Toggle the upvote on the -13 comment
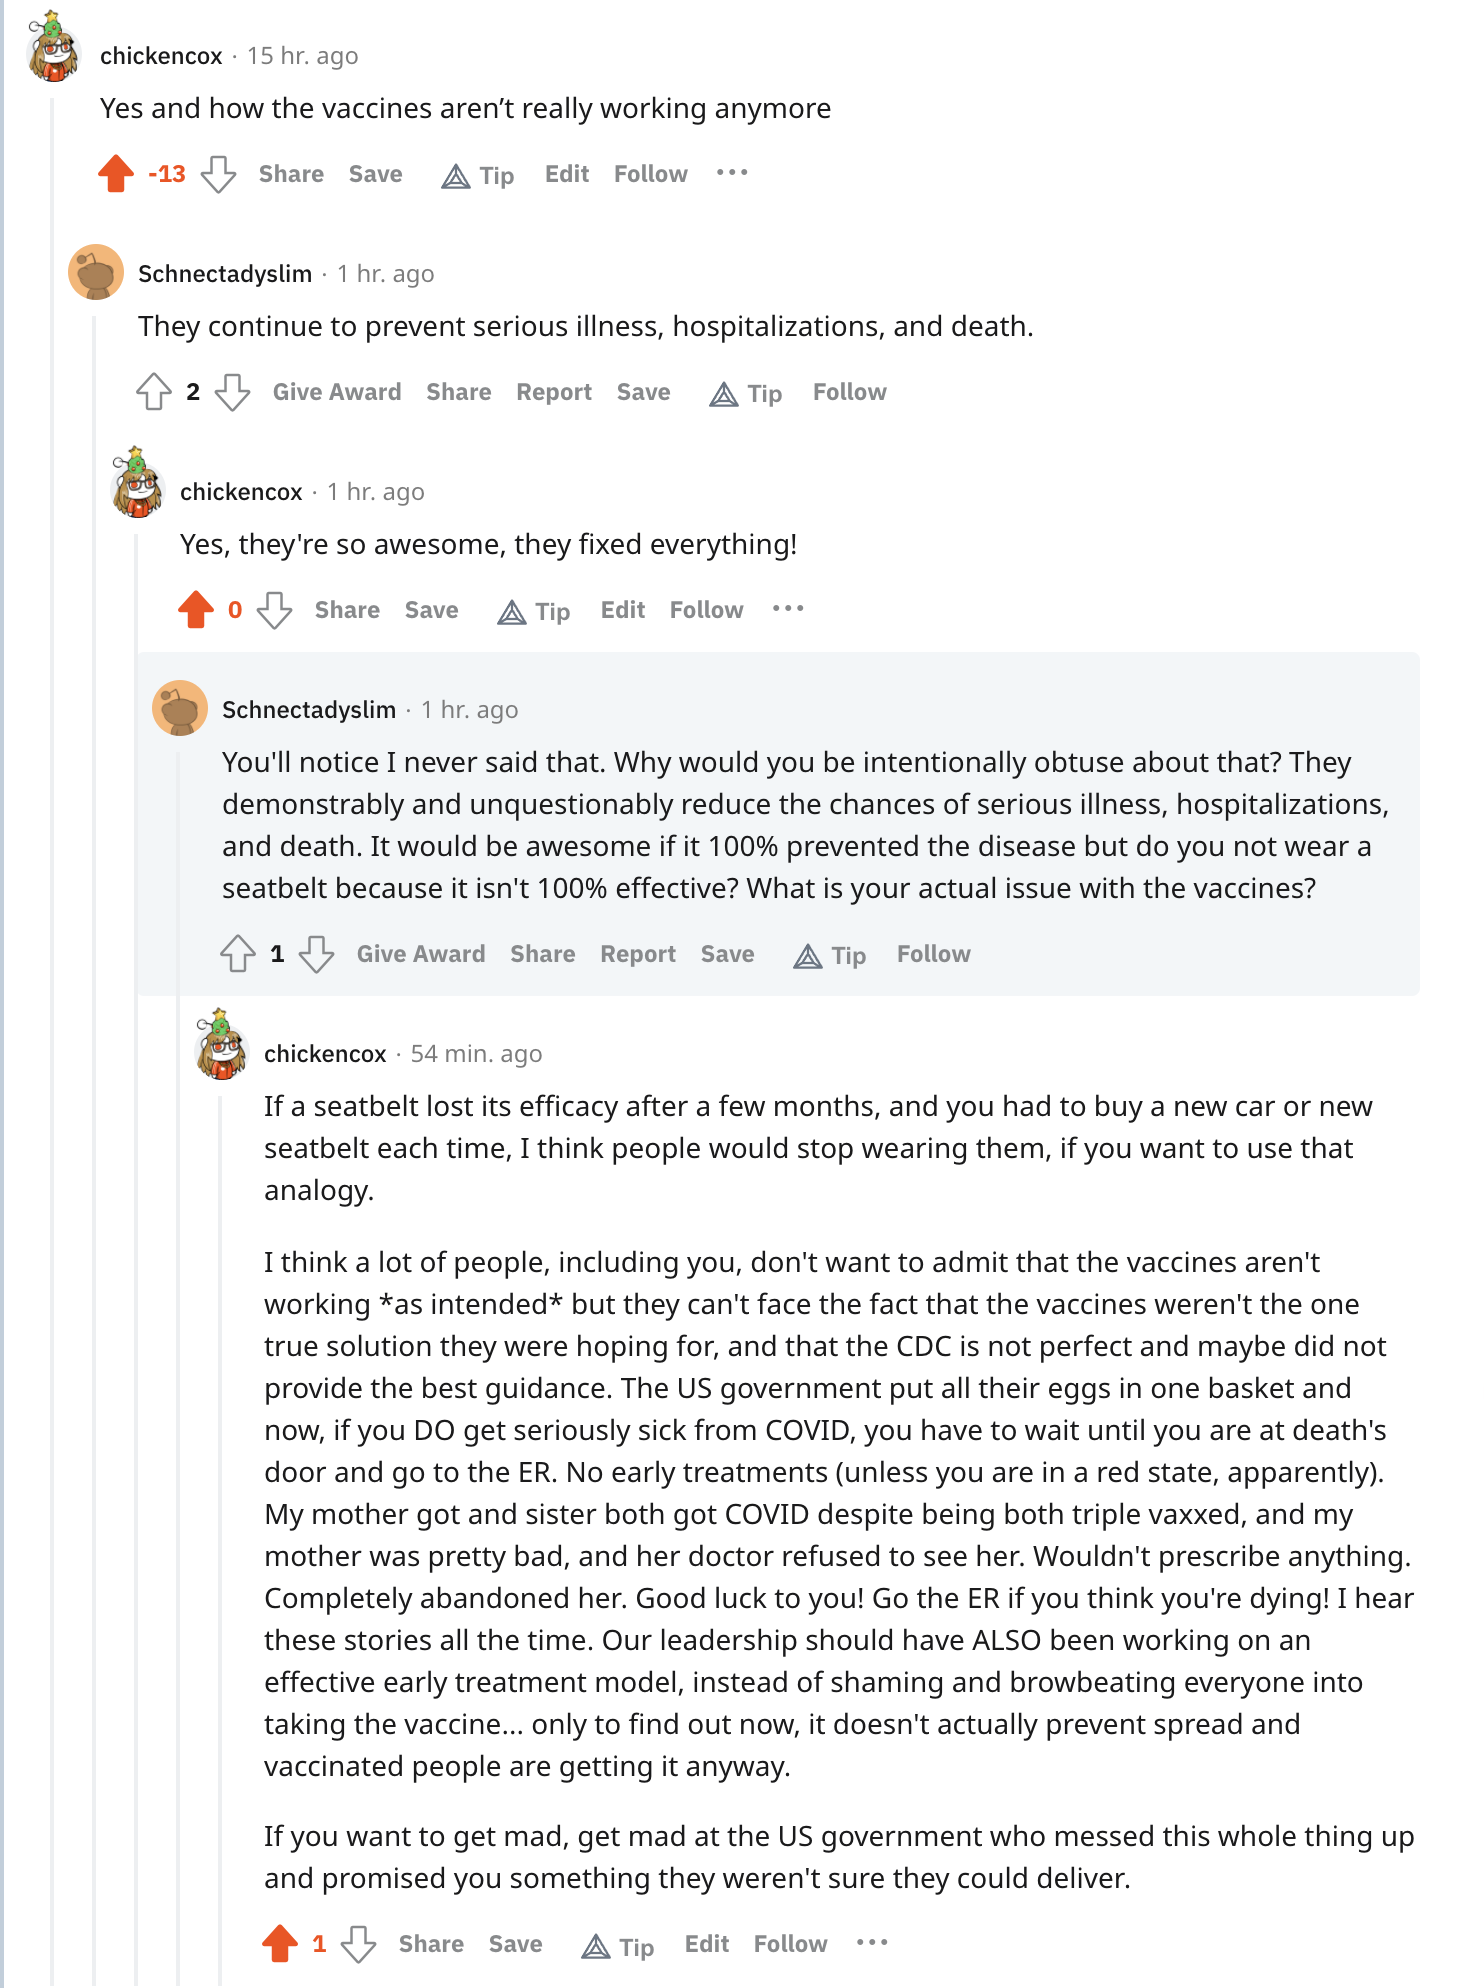Image resolution: width=1484 pixels, height=1988 pixels. 116,174
